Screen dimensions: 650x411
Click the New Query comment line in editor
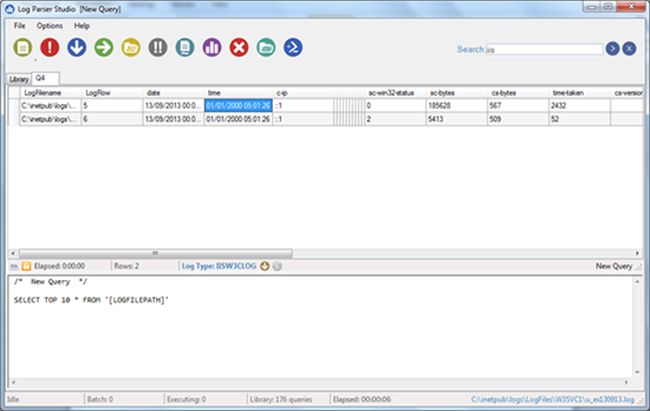click(51, 282)
